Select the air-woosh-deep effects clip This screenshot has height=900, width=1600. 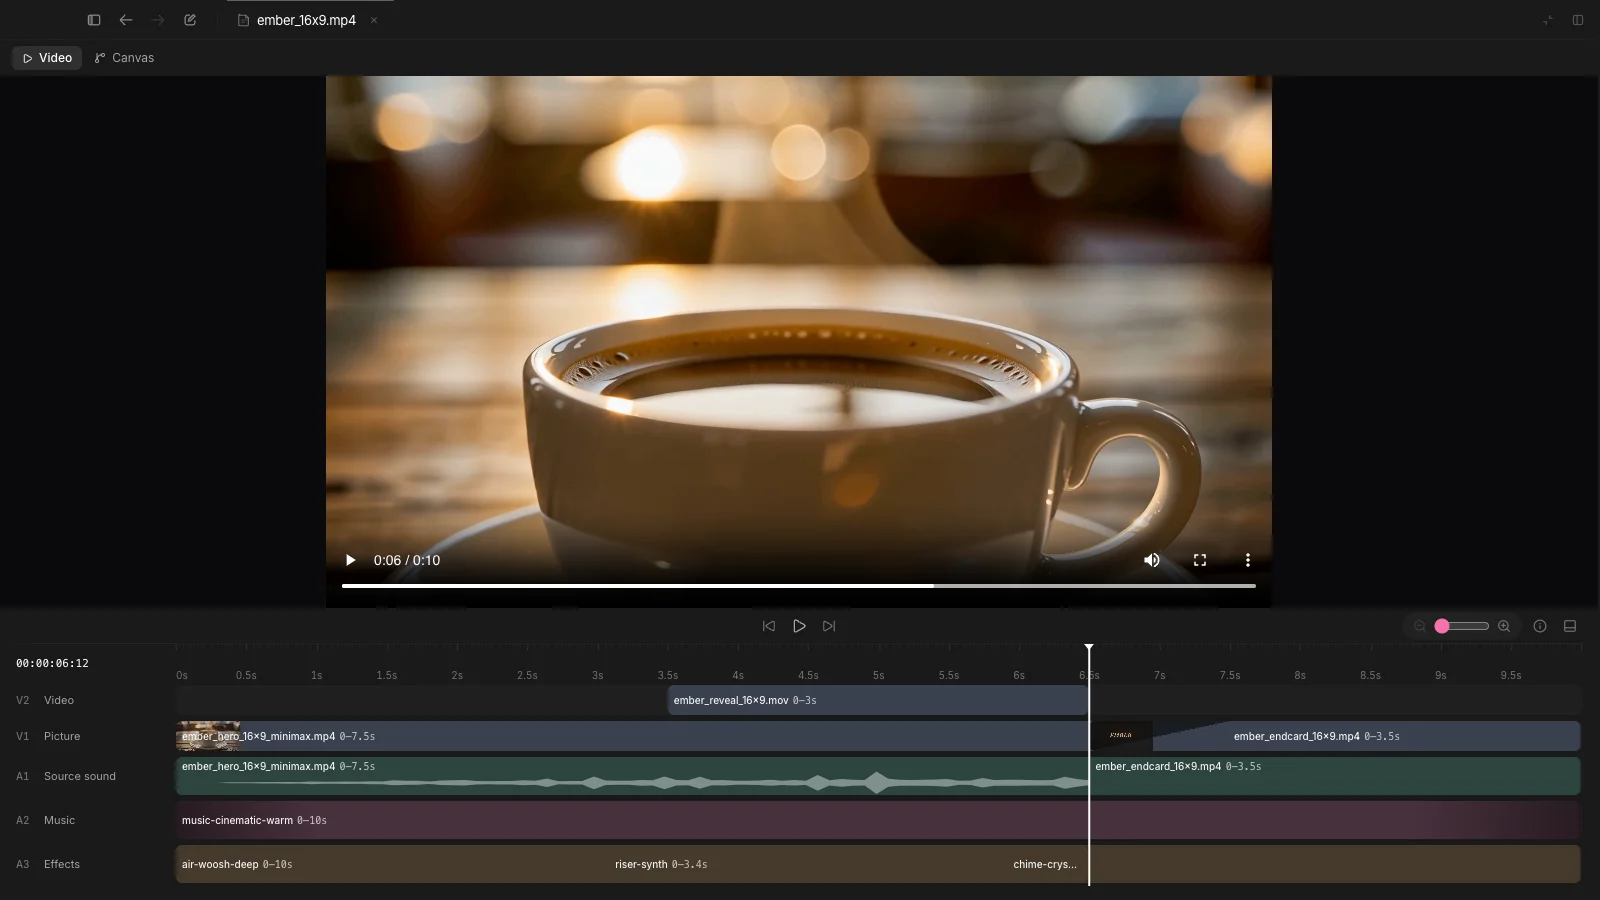coord(392,864)
